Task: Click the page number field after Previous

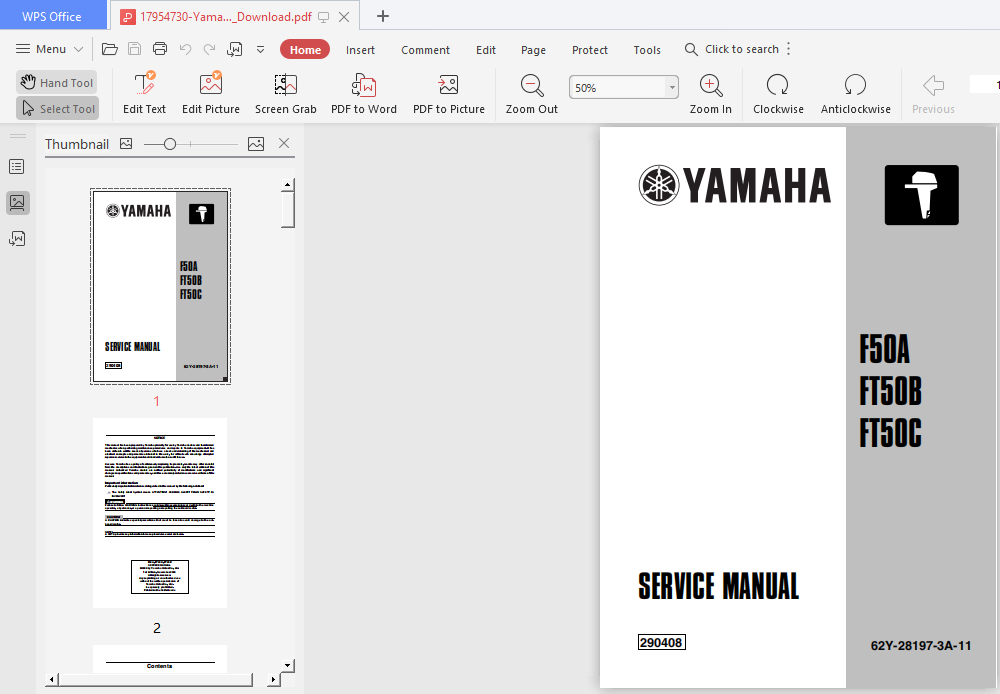Action: (x=985, y=84)
